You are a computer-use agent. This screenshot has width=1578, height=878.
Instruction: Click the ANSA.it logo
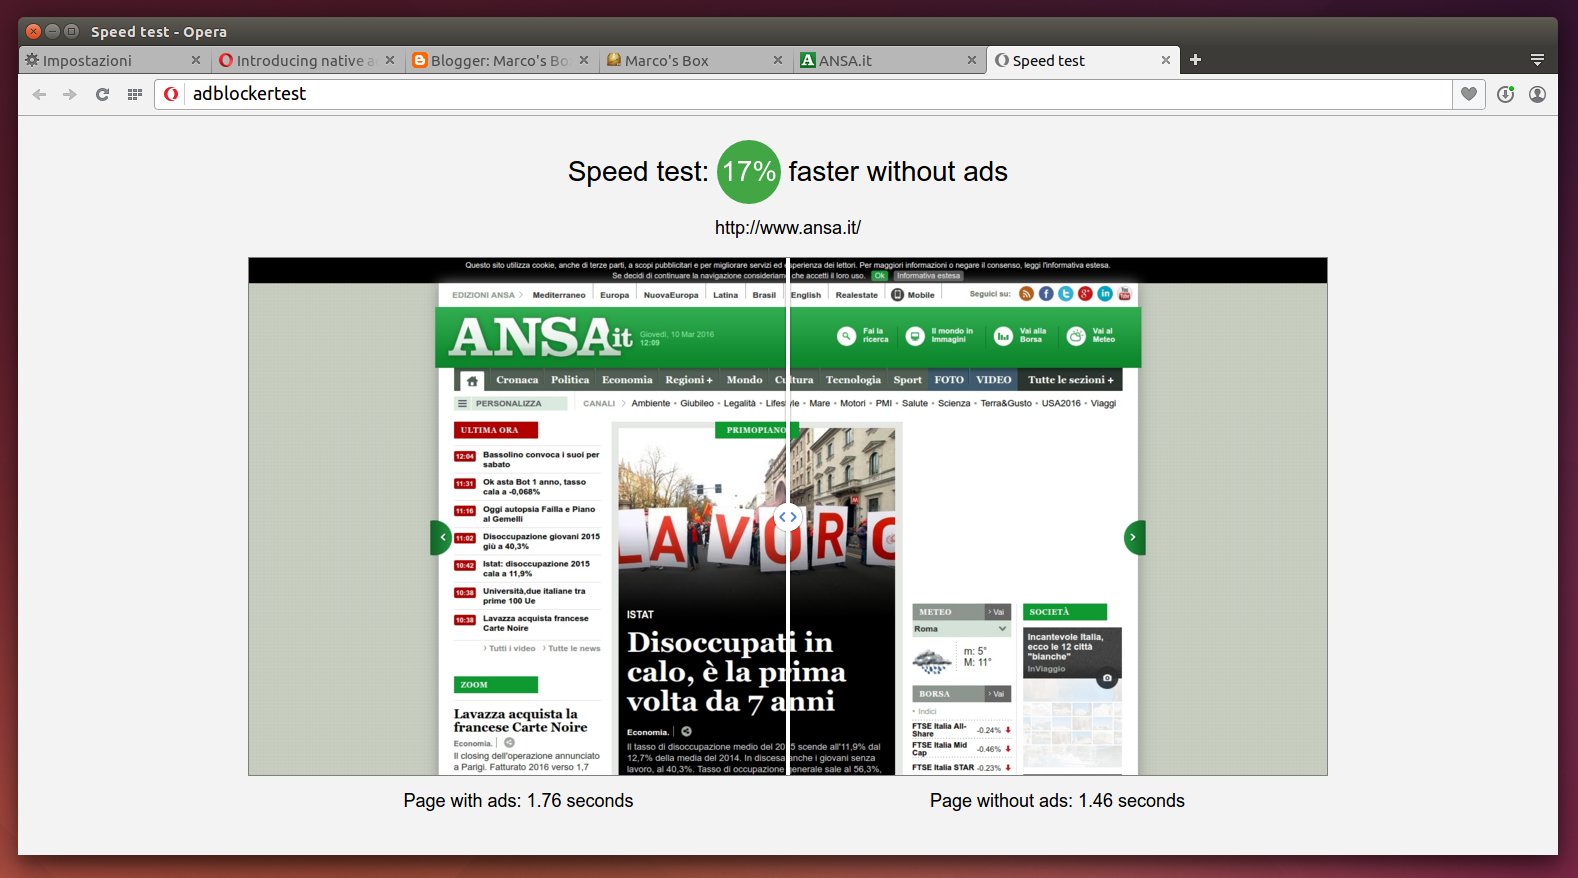coord(540,337)
